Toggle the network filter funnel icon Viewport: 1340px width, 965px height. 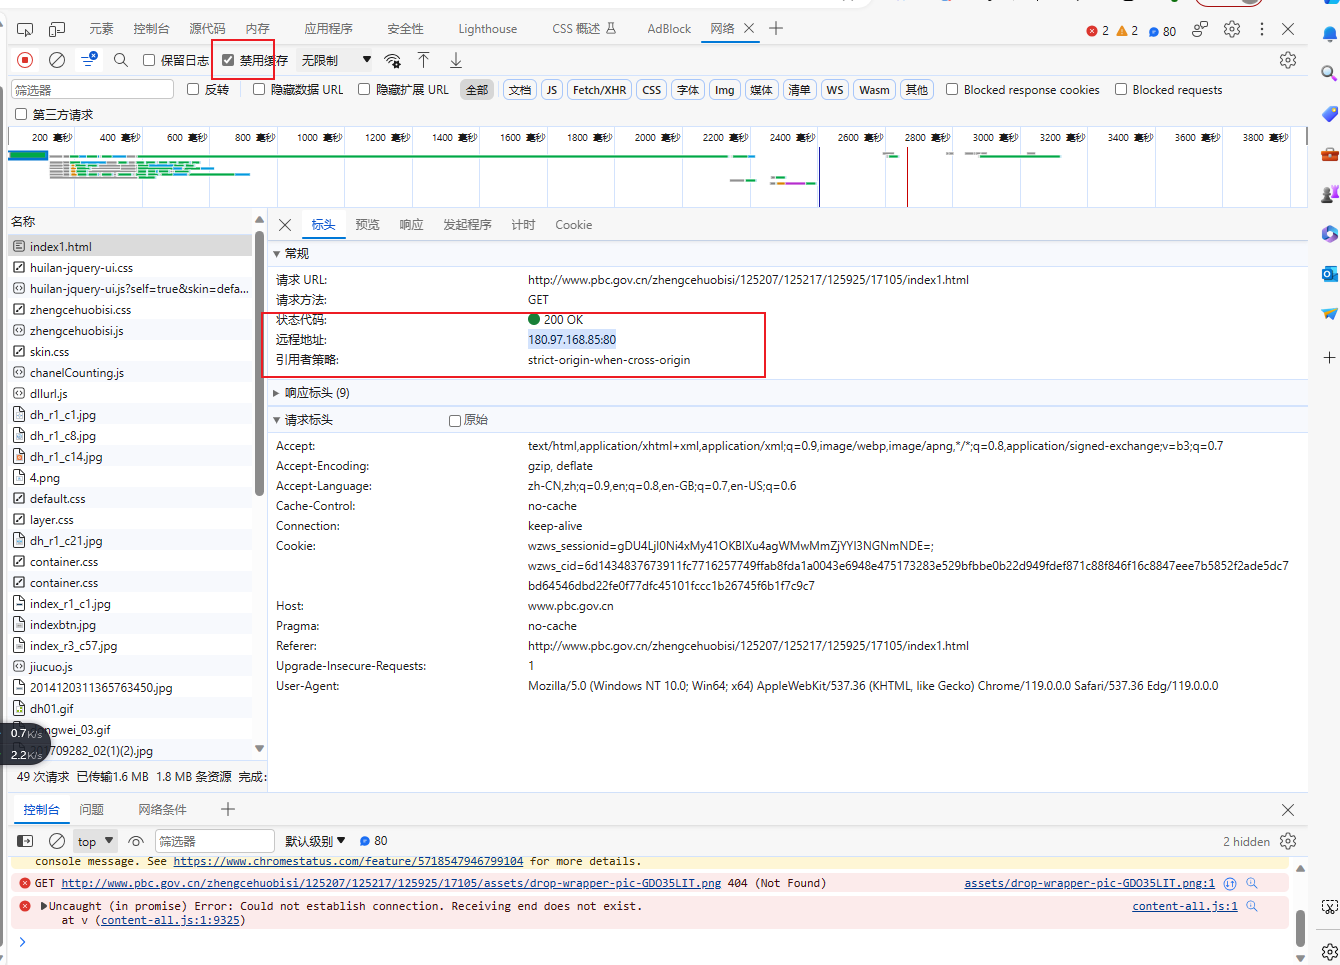(89, 60)
